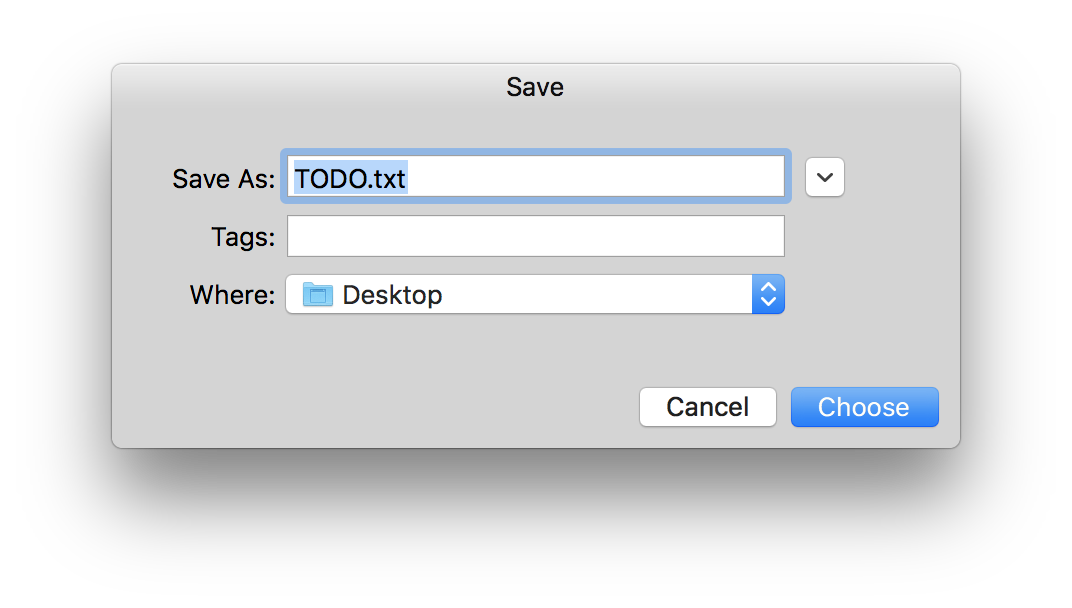The height and width of the screenshot is (608, 1072).
Task: Click the "Save As:" label
Action: [224, 179]
